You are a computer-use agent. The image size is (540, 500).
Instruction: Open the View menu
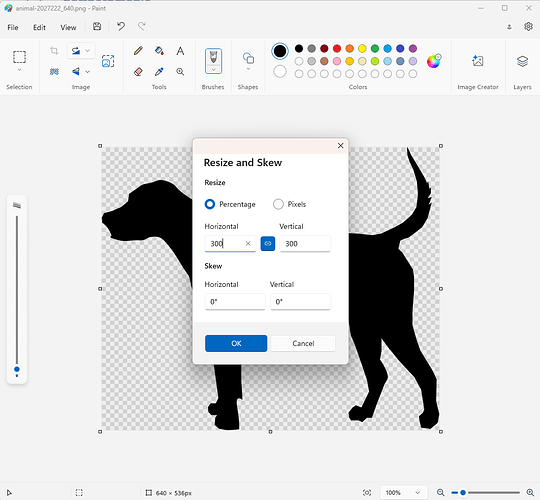(x=68, y=27)
